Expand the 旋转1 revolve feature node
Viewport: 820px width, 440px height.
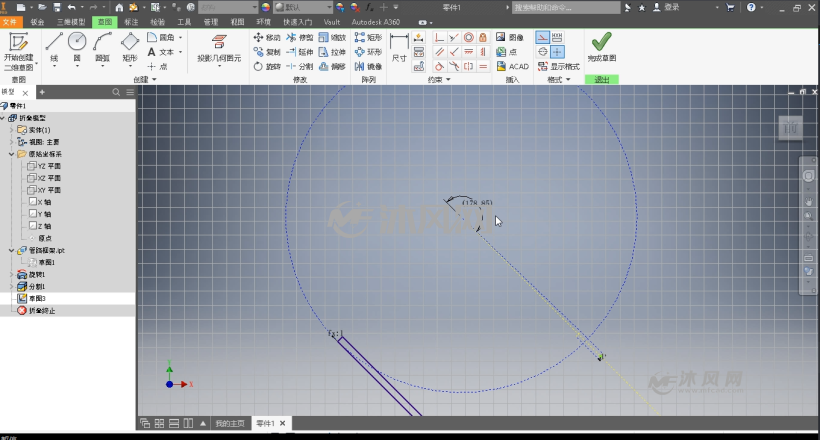(x=12, y=274)
